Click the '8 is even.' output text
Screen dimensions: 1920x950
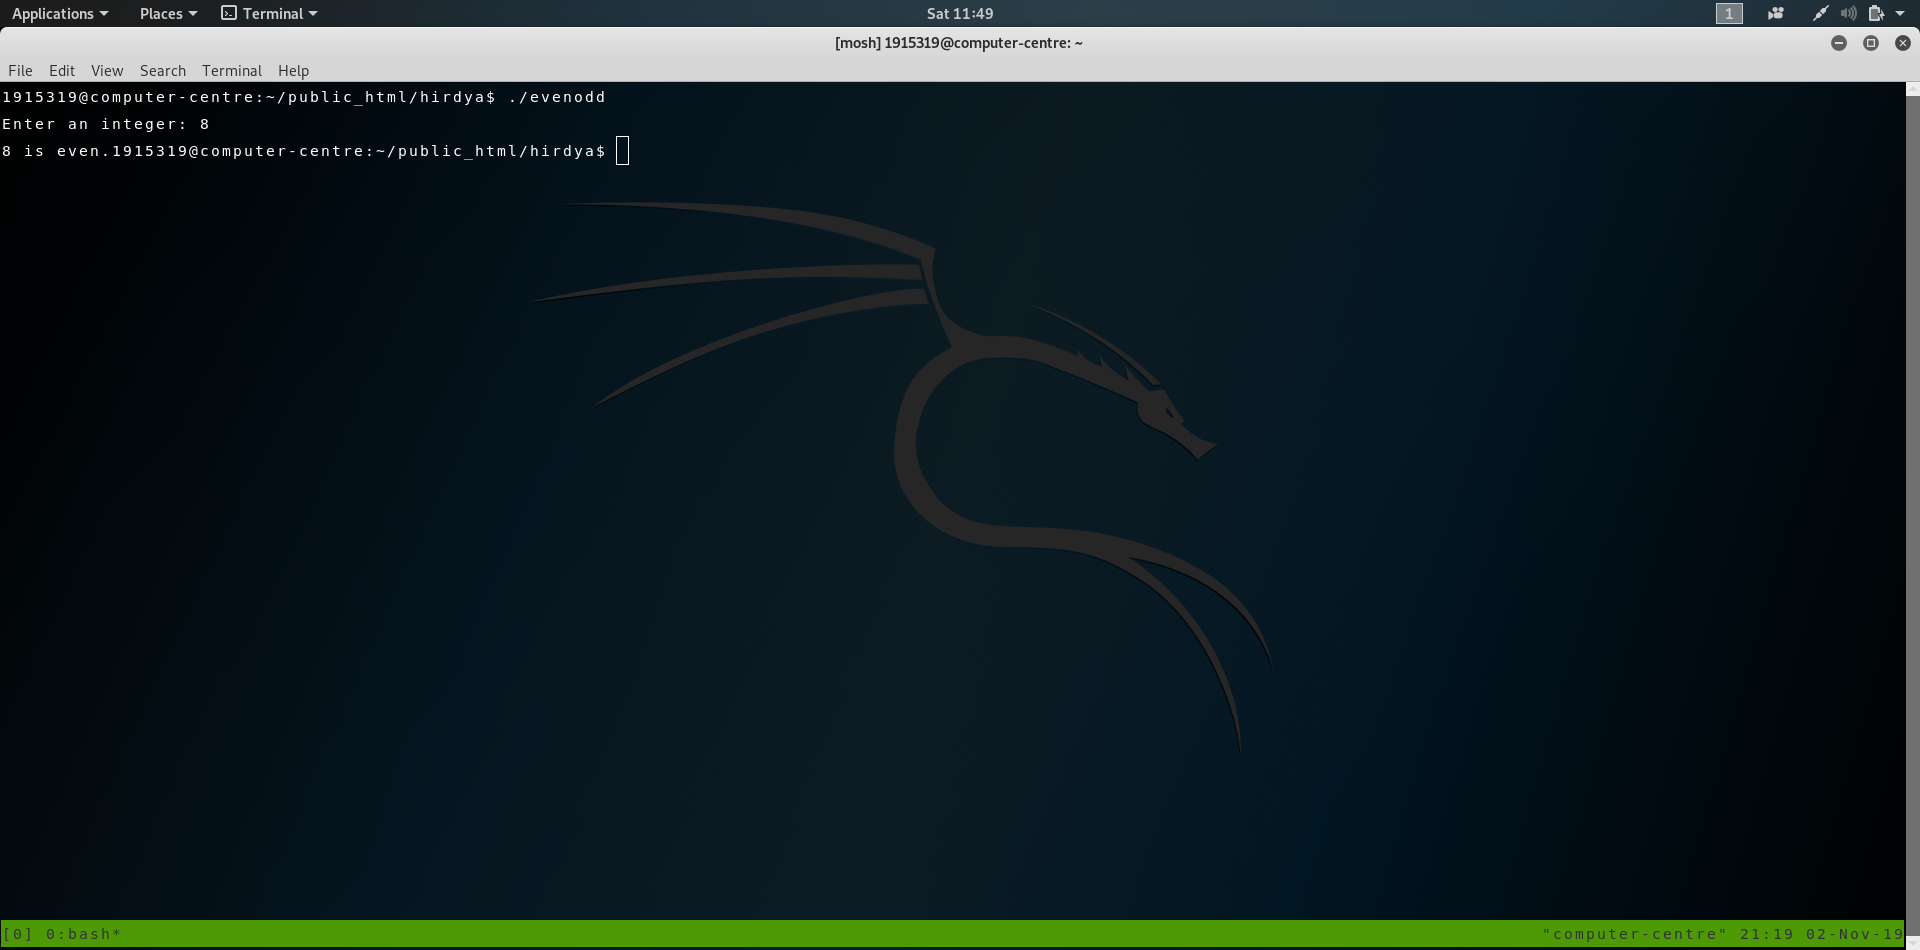[x=57, y=151]
